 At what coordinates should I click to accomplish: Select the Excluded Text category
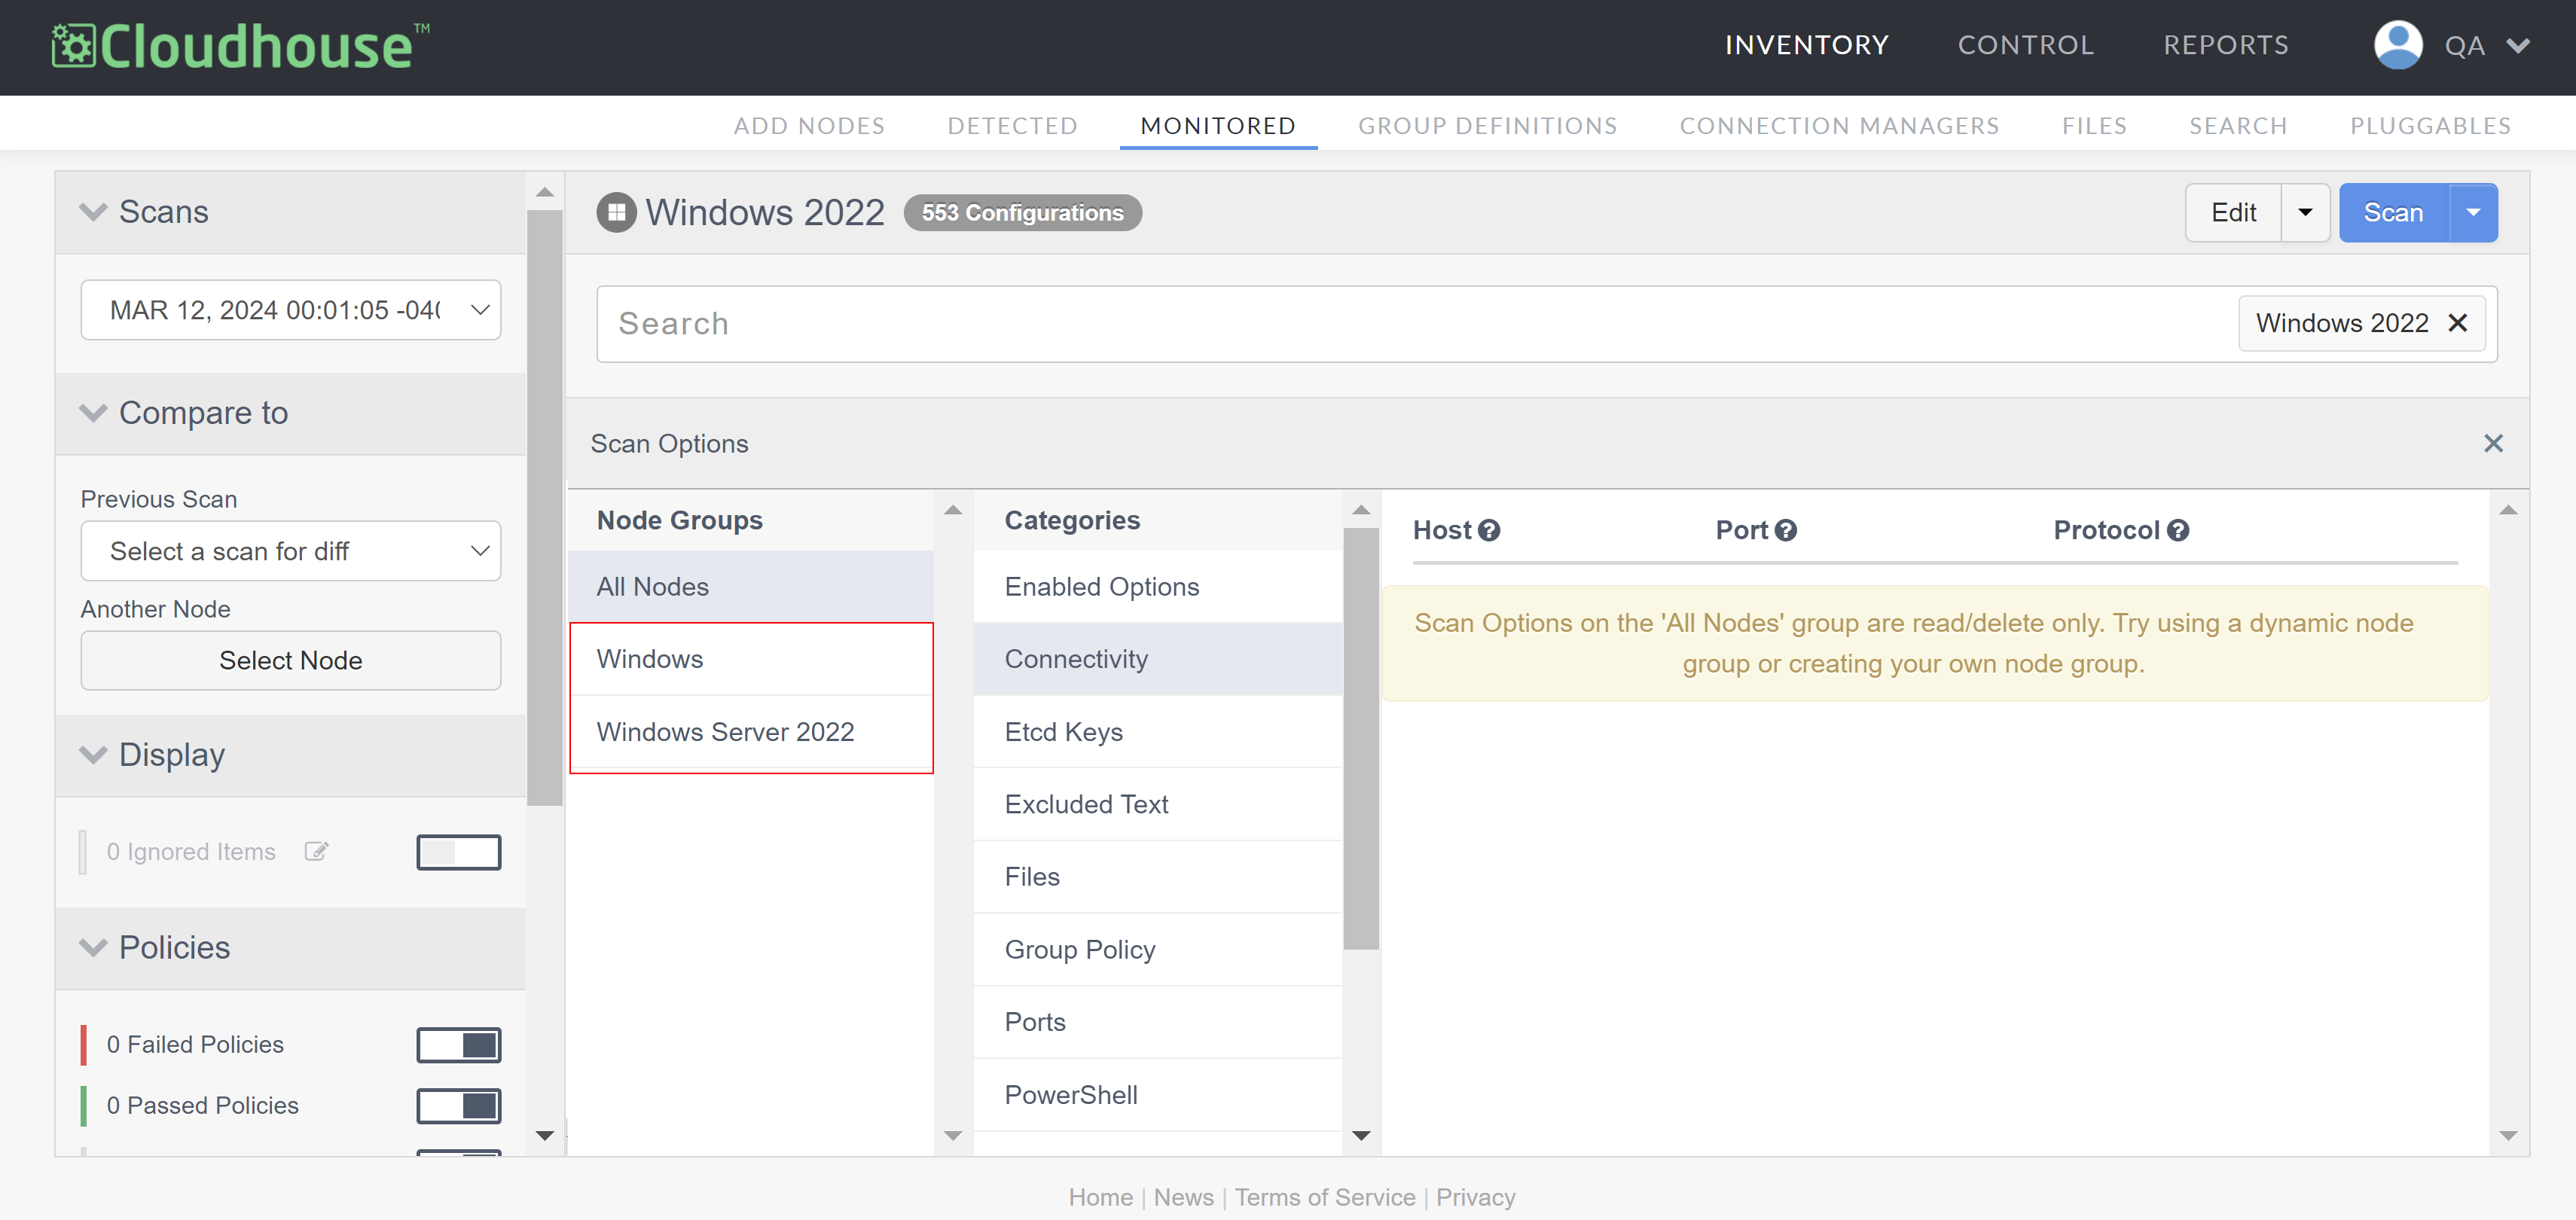(x=1158, y=804)
